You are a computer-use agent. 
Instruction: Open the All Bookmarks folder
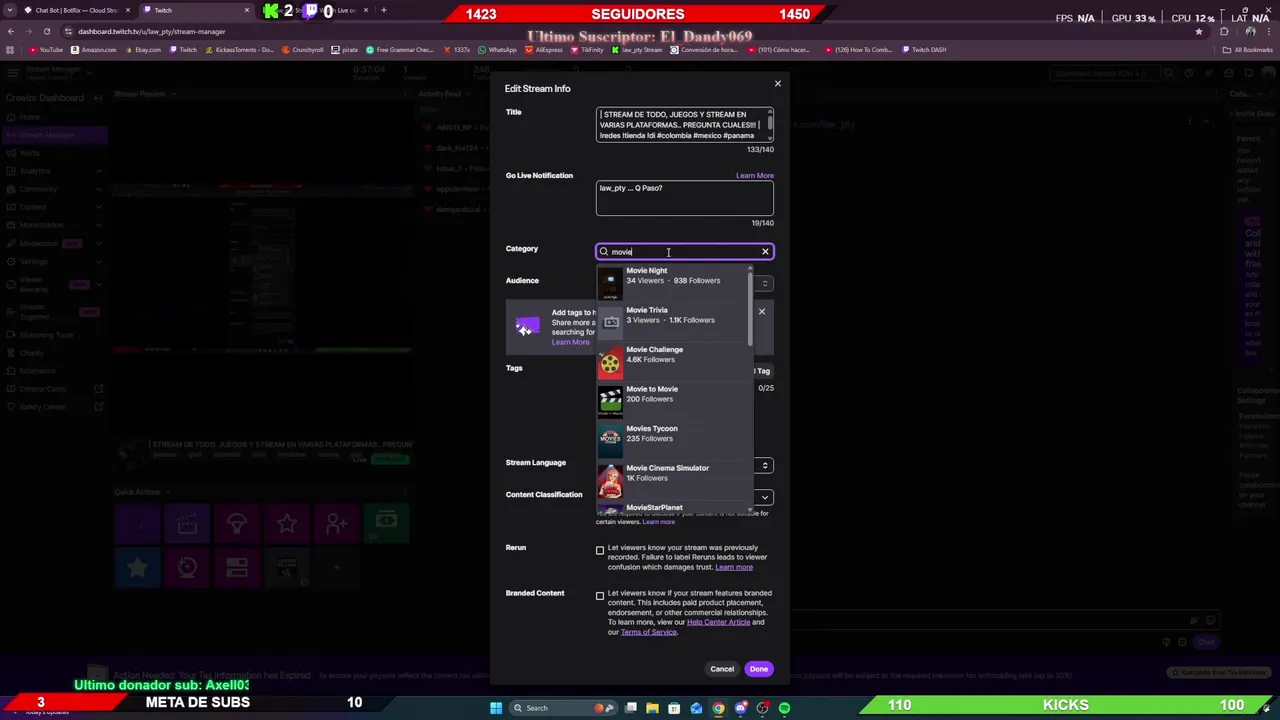coord(1248,50)
